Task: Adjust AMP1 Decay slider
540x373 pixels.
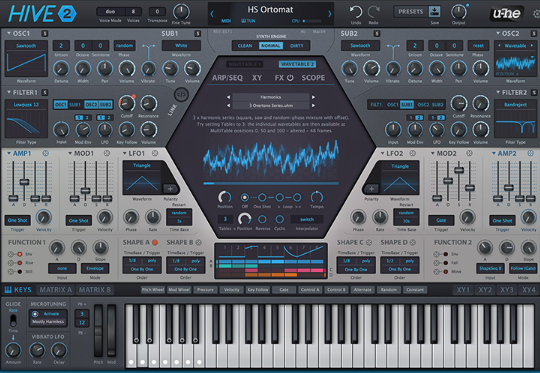Action: [24, 182]
